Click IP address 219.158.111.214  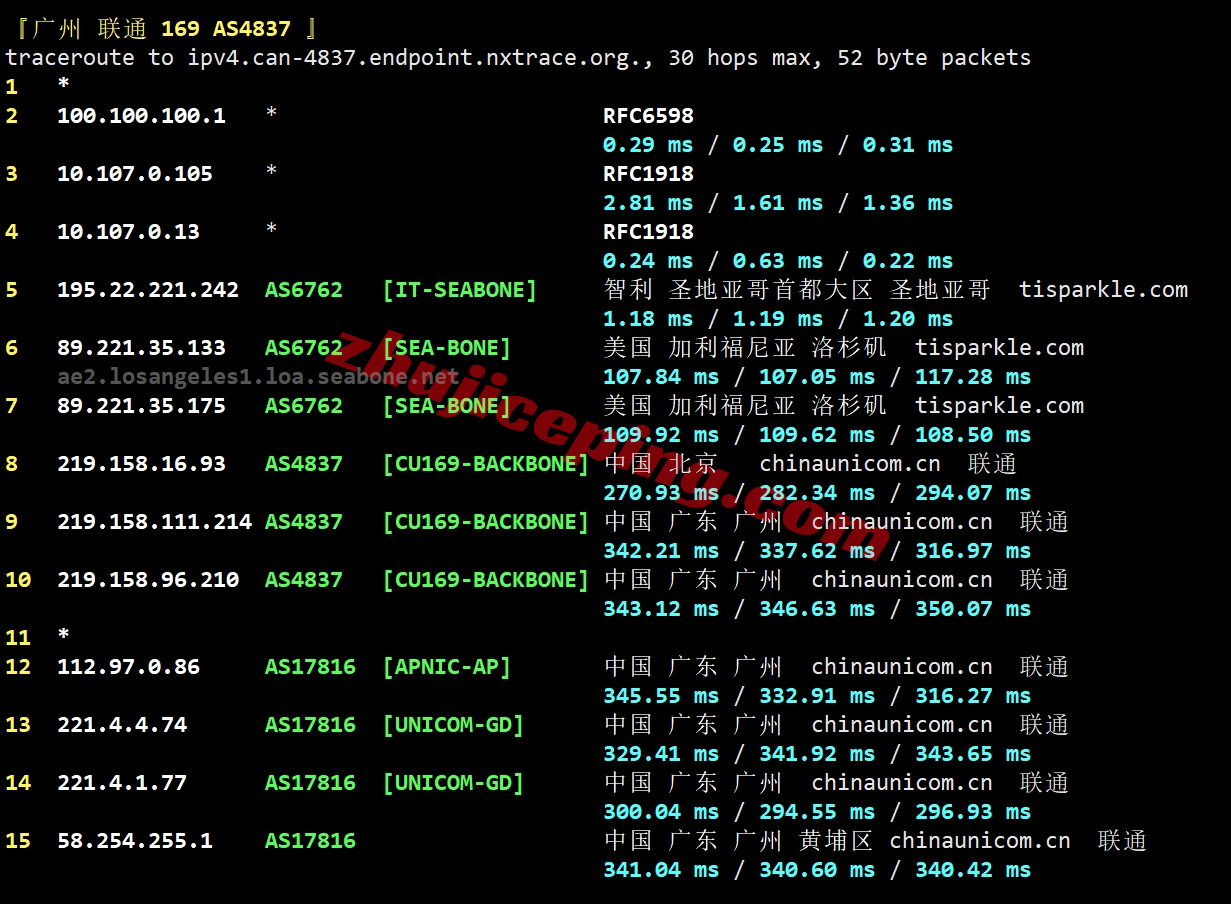coord(154,522)
